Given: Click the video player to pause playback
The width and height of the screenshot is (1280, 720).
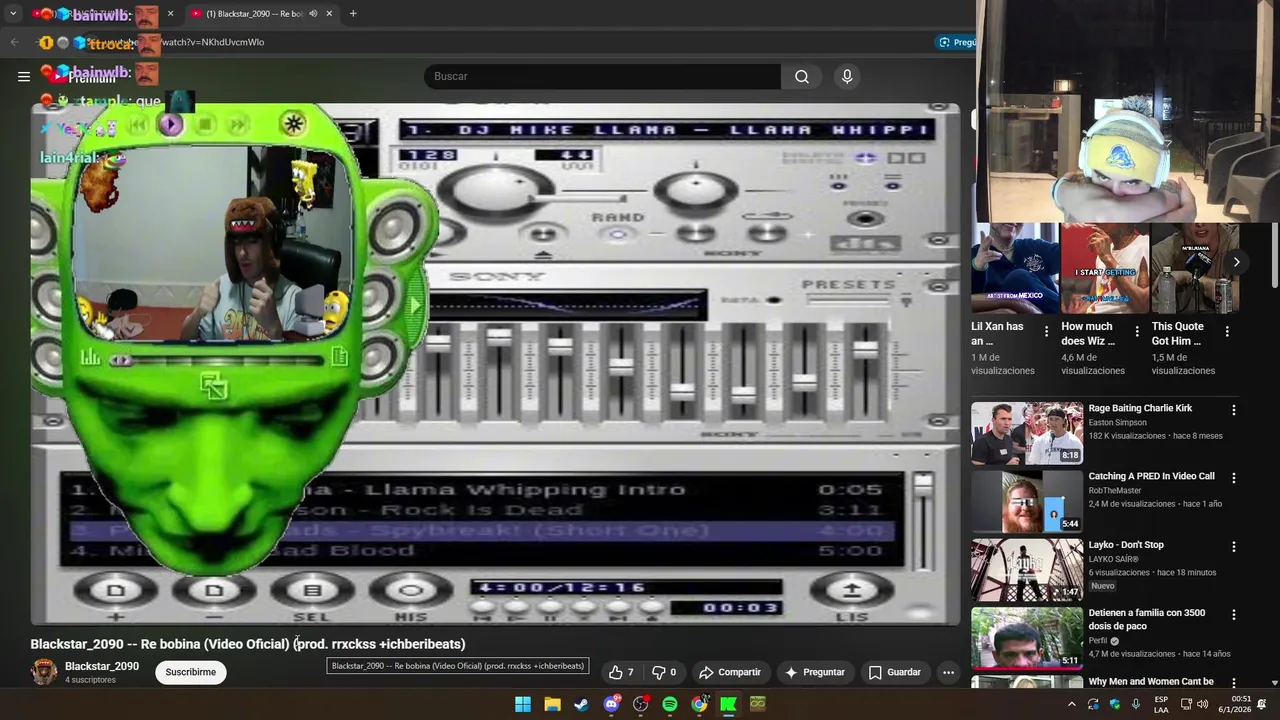Looking at the screenshot, I should [x=495, y=365].
